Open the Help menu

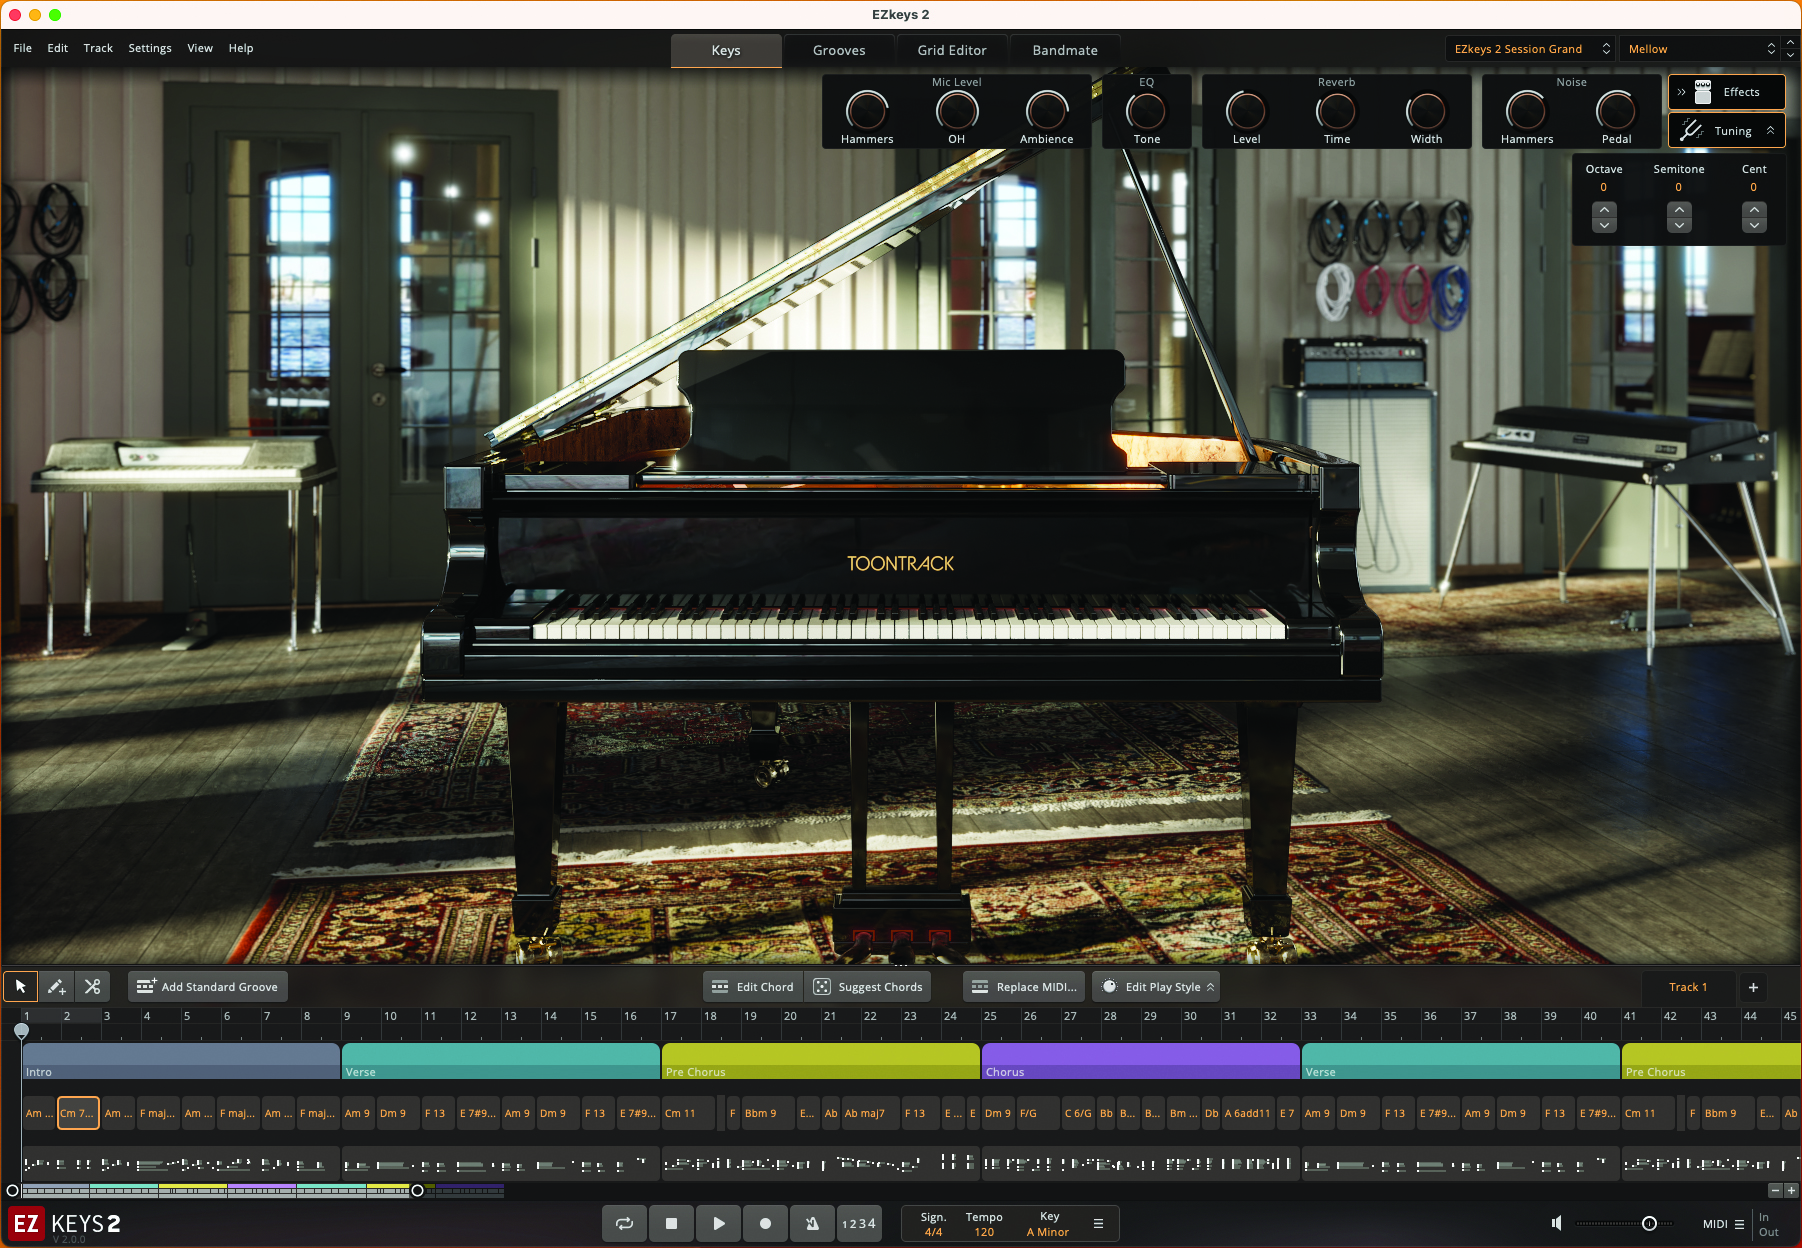point(241,48)
